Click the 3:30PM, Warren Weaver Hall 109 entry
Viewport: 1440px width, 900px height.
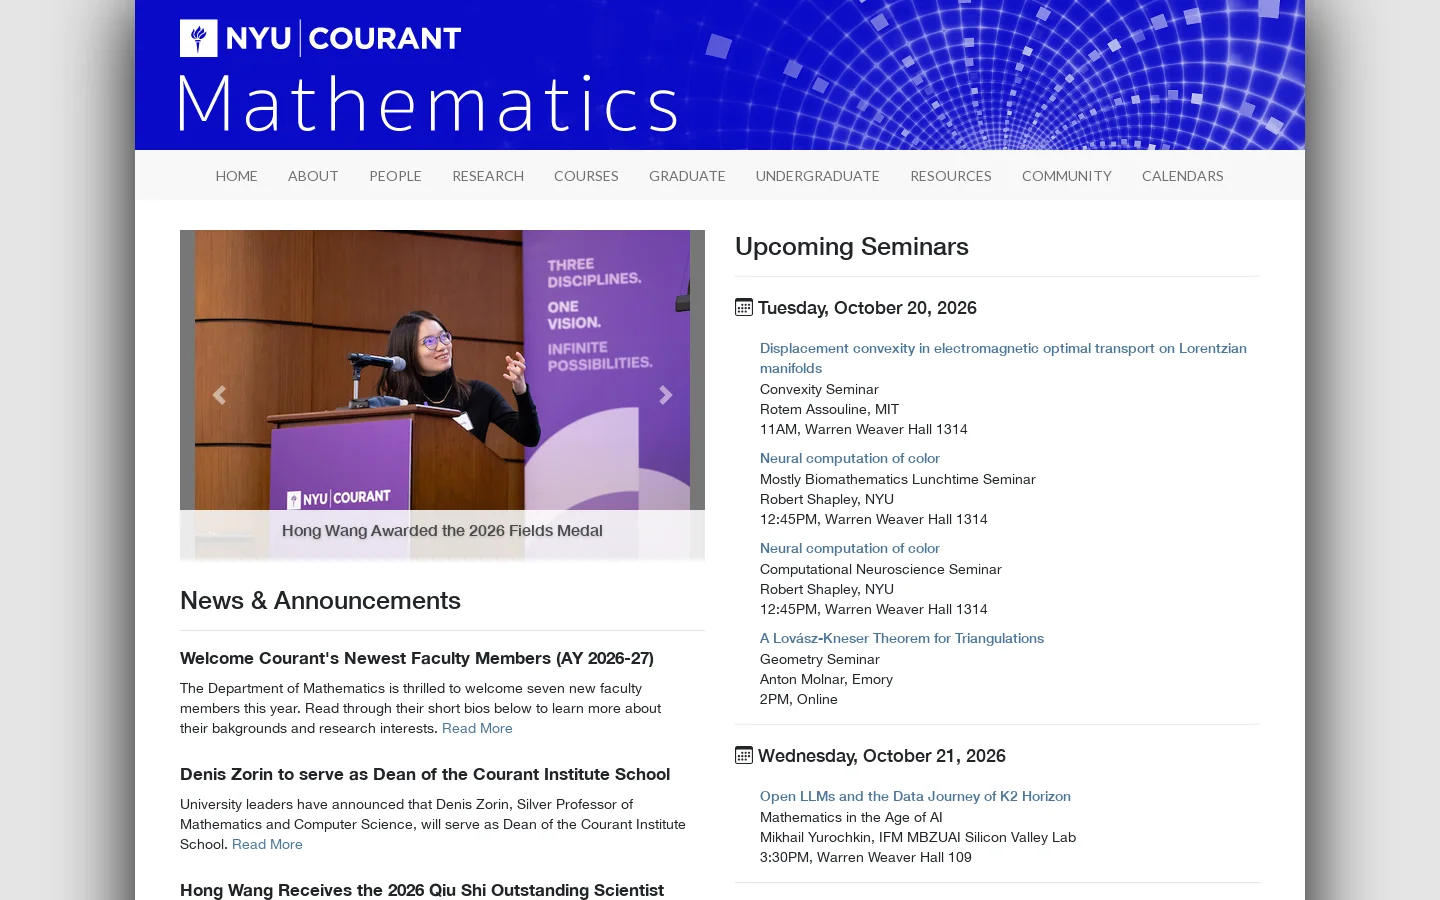(x=866, y=857)
